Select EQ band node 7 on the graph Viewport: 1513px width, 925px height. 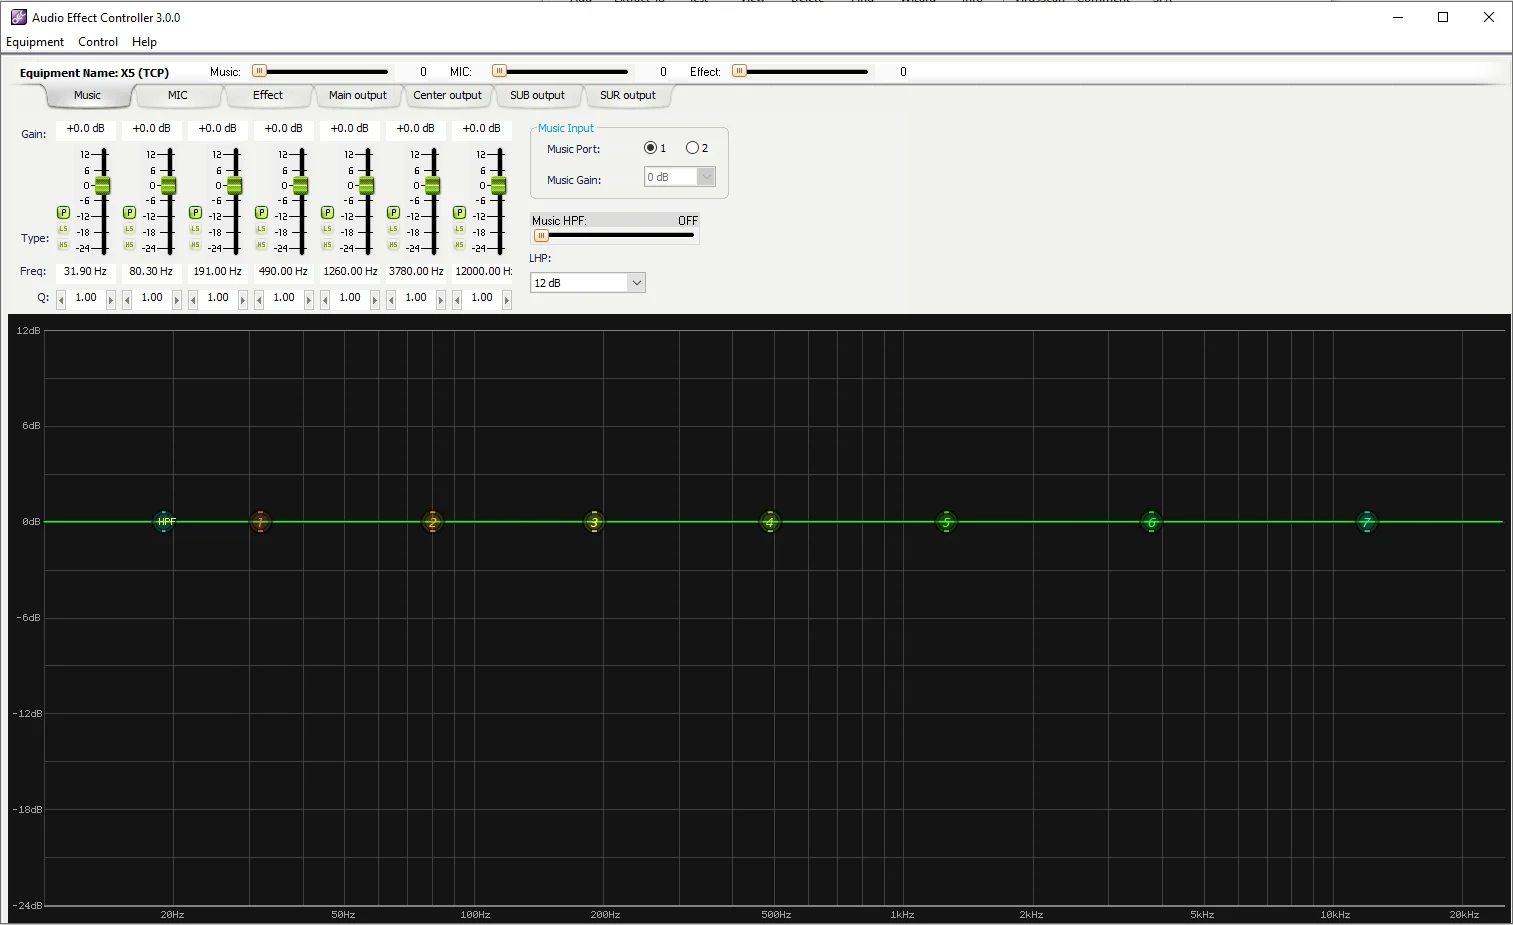1366,522
